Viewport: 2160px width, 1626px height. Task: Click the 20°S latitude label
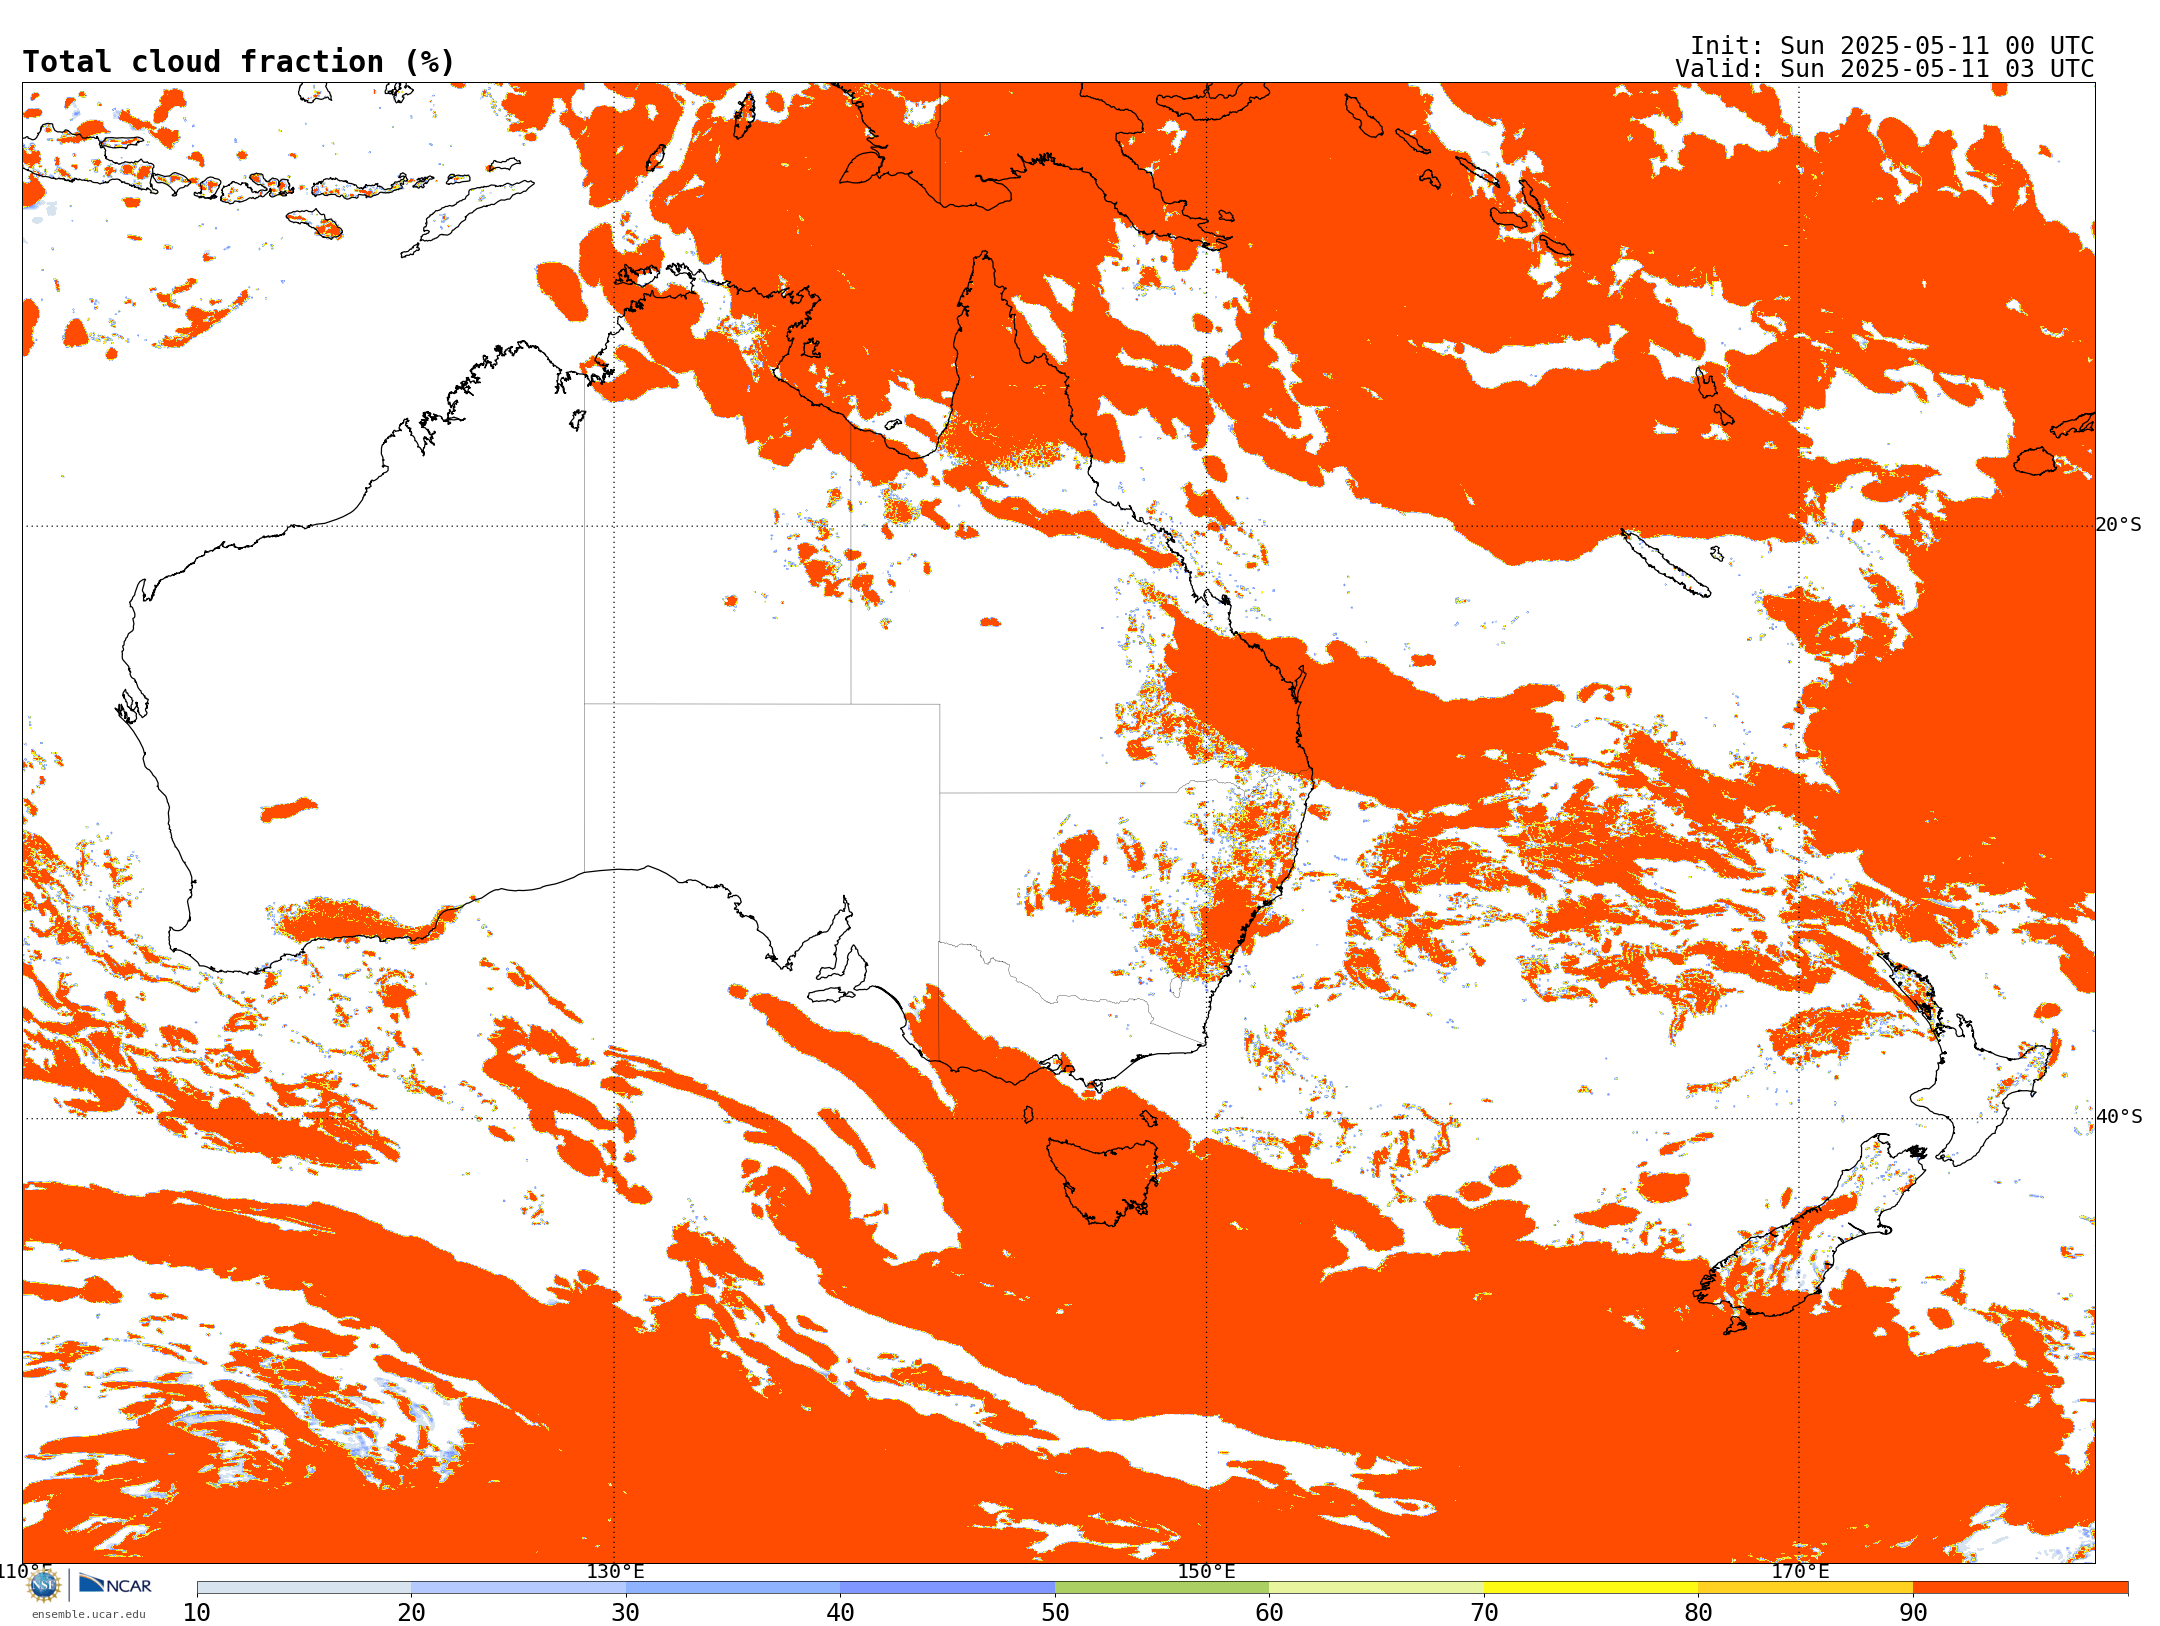(x=2118, y=525)
